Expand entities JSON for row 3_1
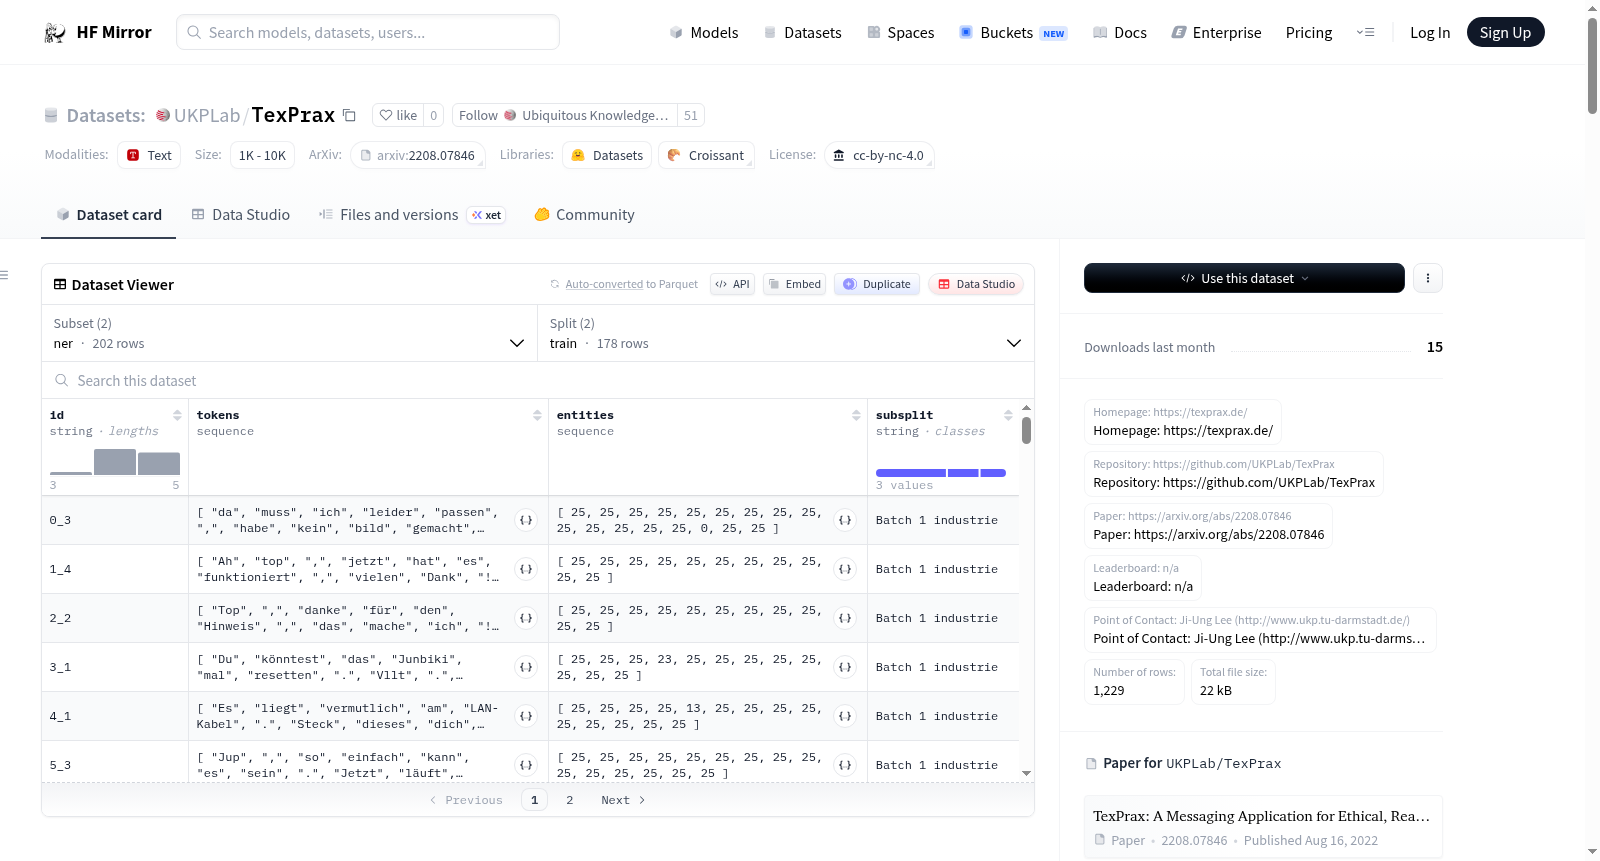The height and width of the screenshot is (861, 1600). [x=845, y=667]
